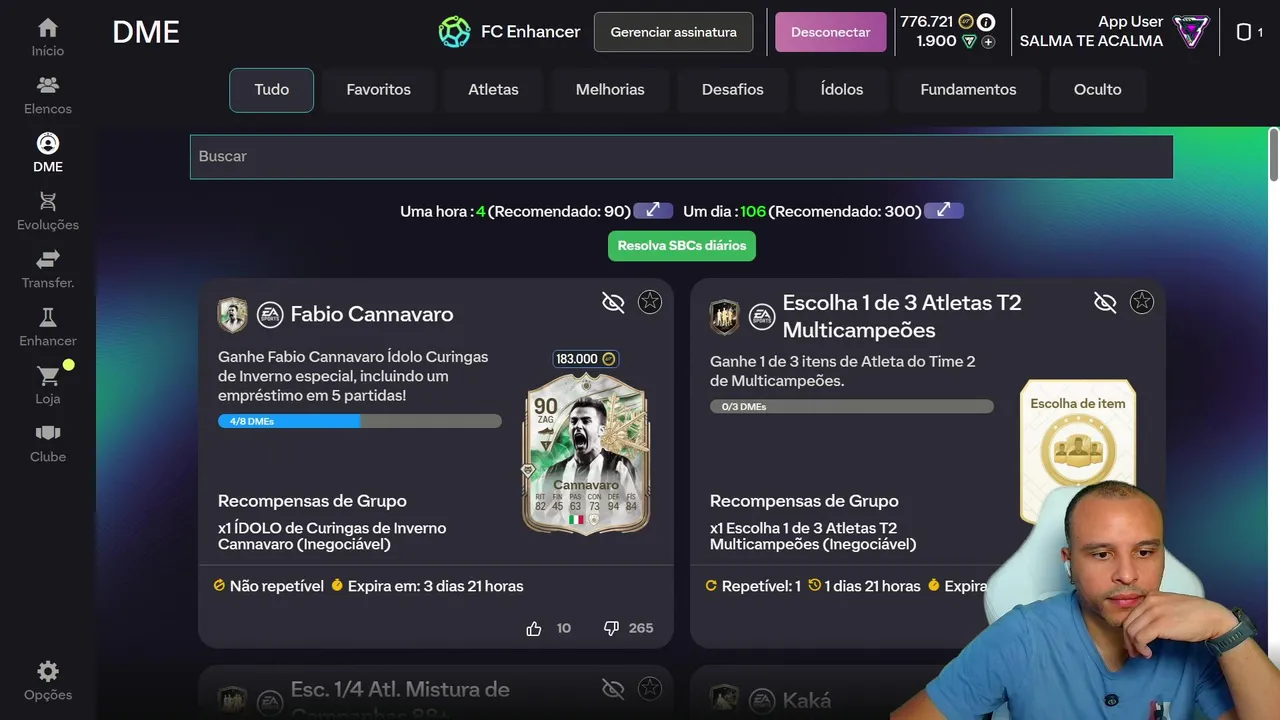Screen dimensions: 1280x720
Task: Open the Transfer. arrows icon in sidebar
Action: click(x=47, y=260)
